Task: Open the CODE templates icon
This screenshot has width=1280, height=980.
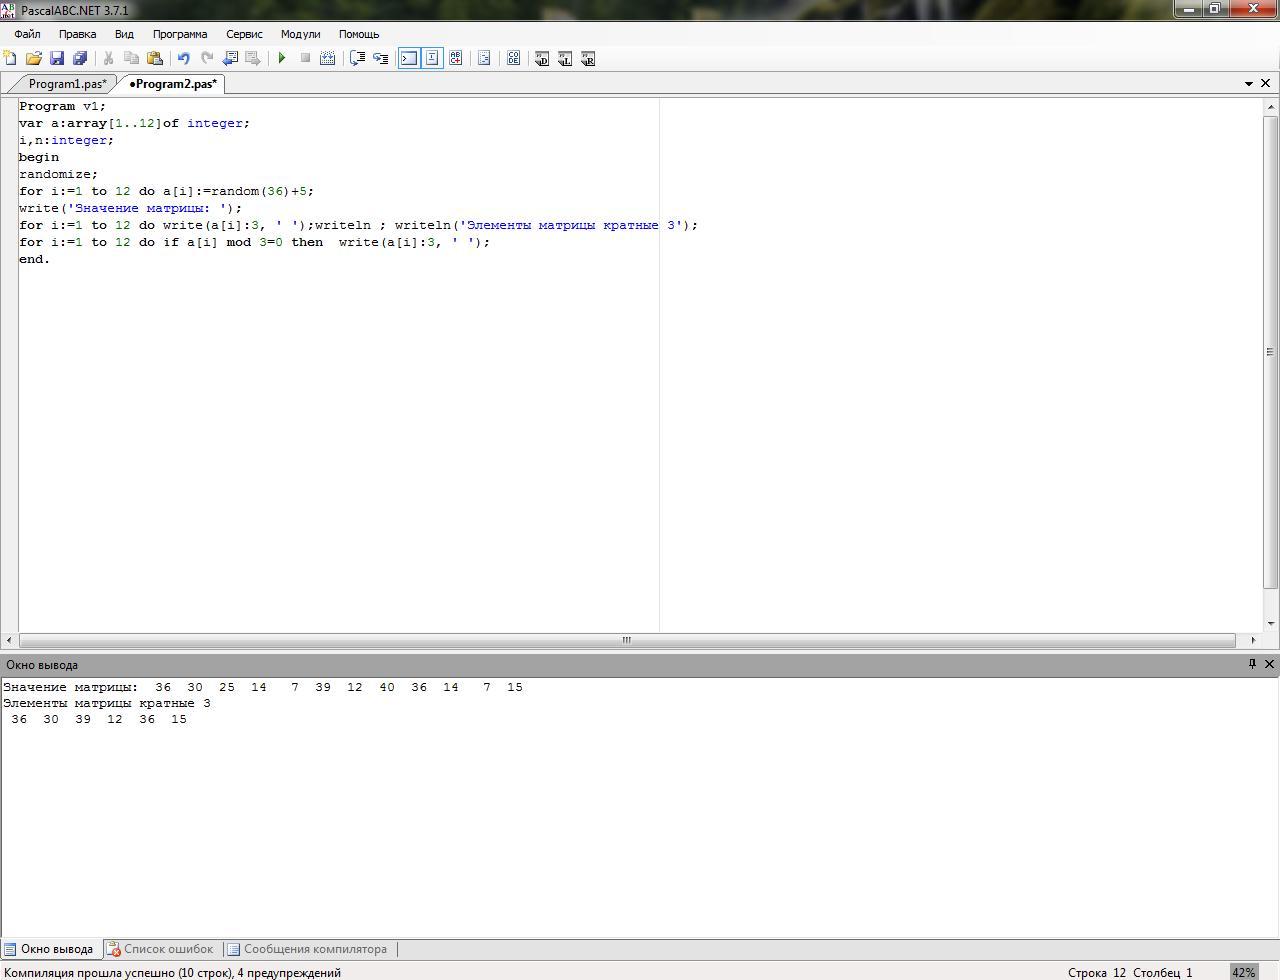Action: pos(513,58)
